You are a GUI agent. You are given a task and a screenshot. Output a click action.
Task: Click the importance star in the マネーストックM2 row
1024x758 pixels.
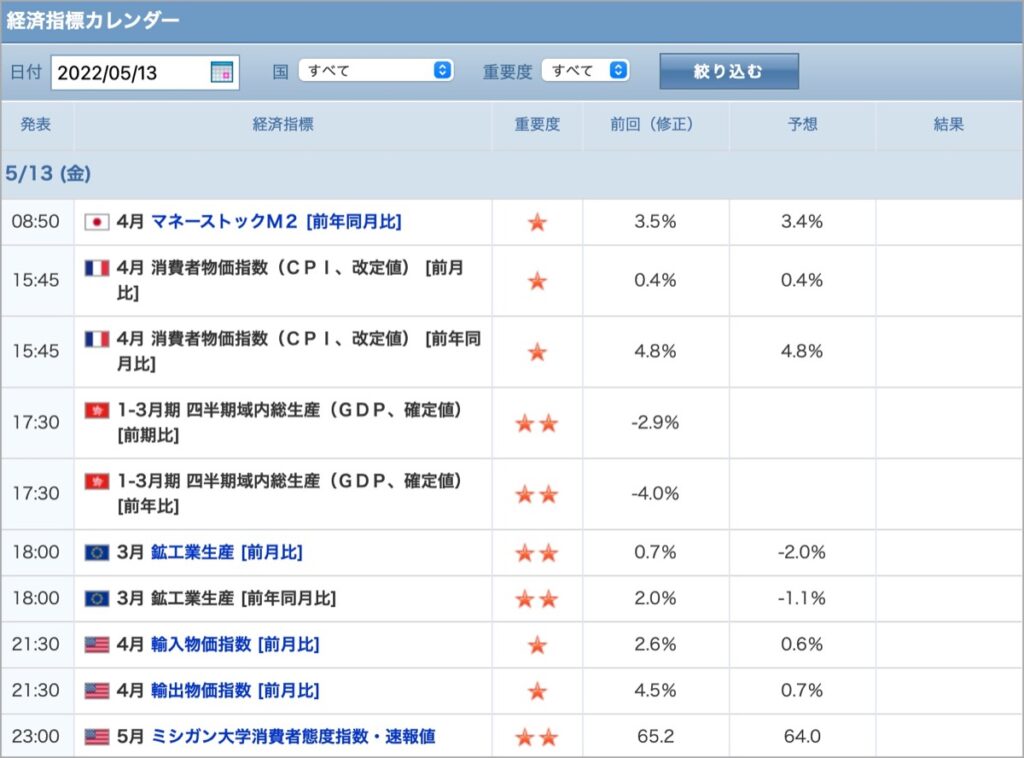(537, 222)
